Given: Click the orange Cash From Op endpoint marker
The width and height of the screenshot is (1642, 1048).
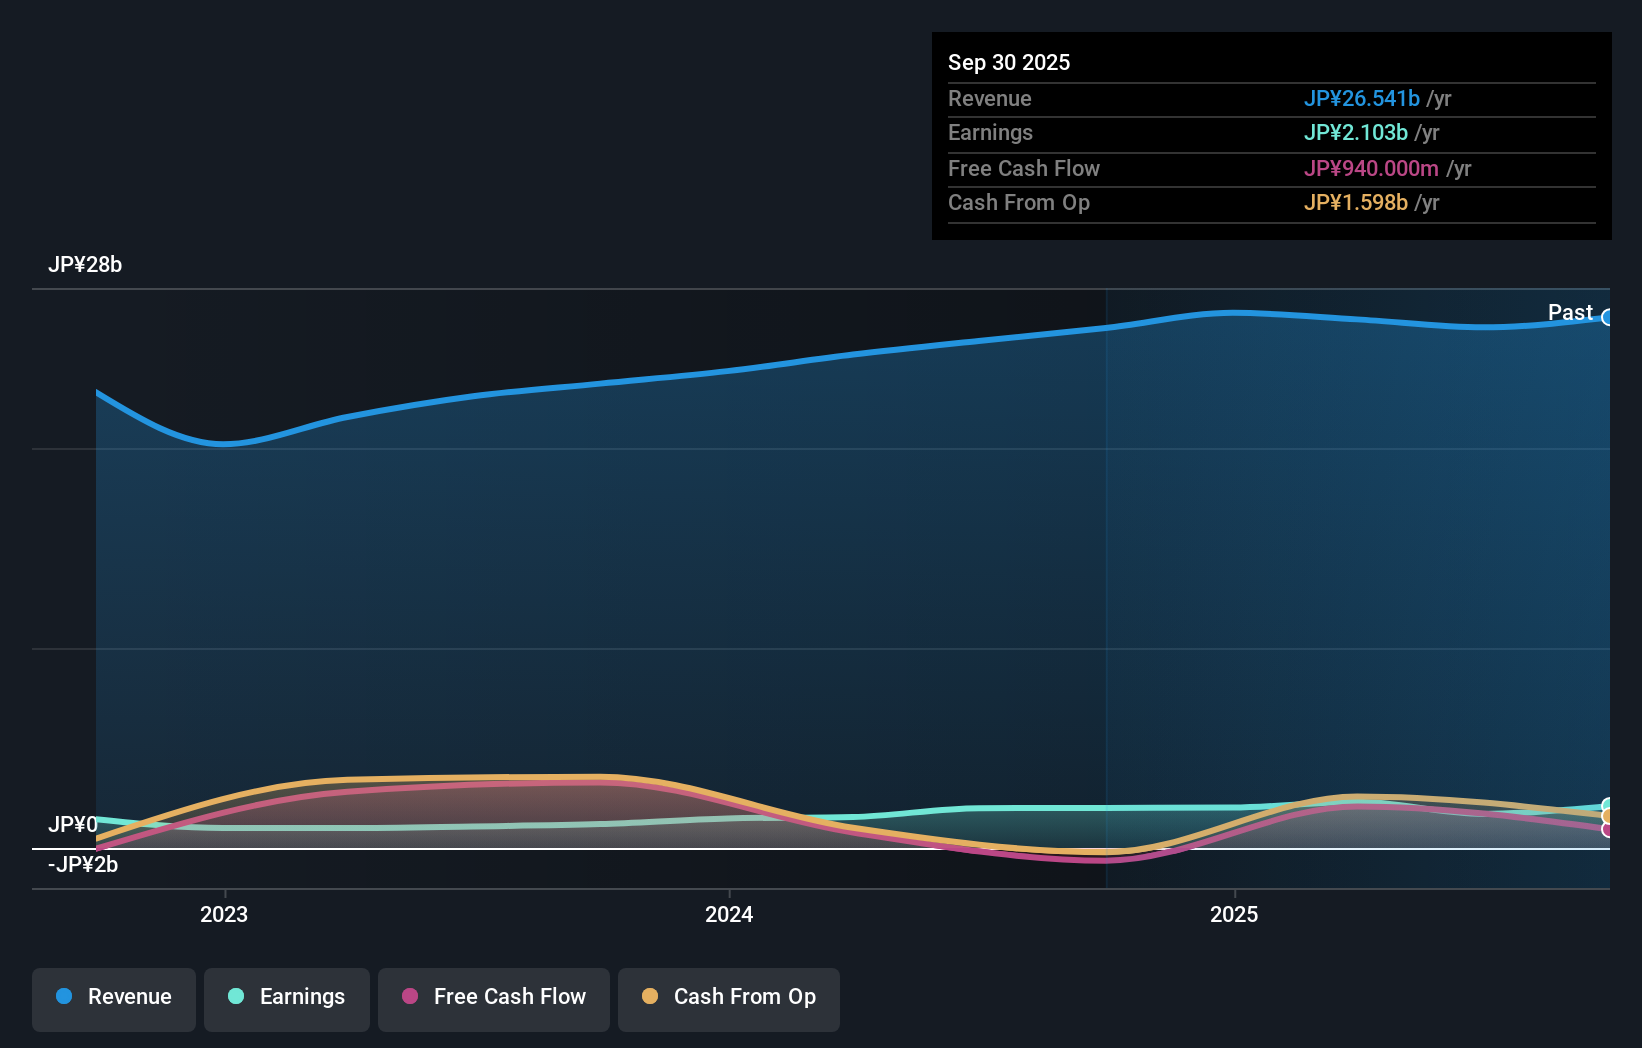Looking at the screenshot, I should click(1607, 817).
